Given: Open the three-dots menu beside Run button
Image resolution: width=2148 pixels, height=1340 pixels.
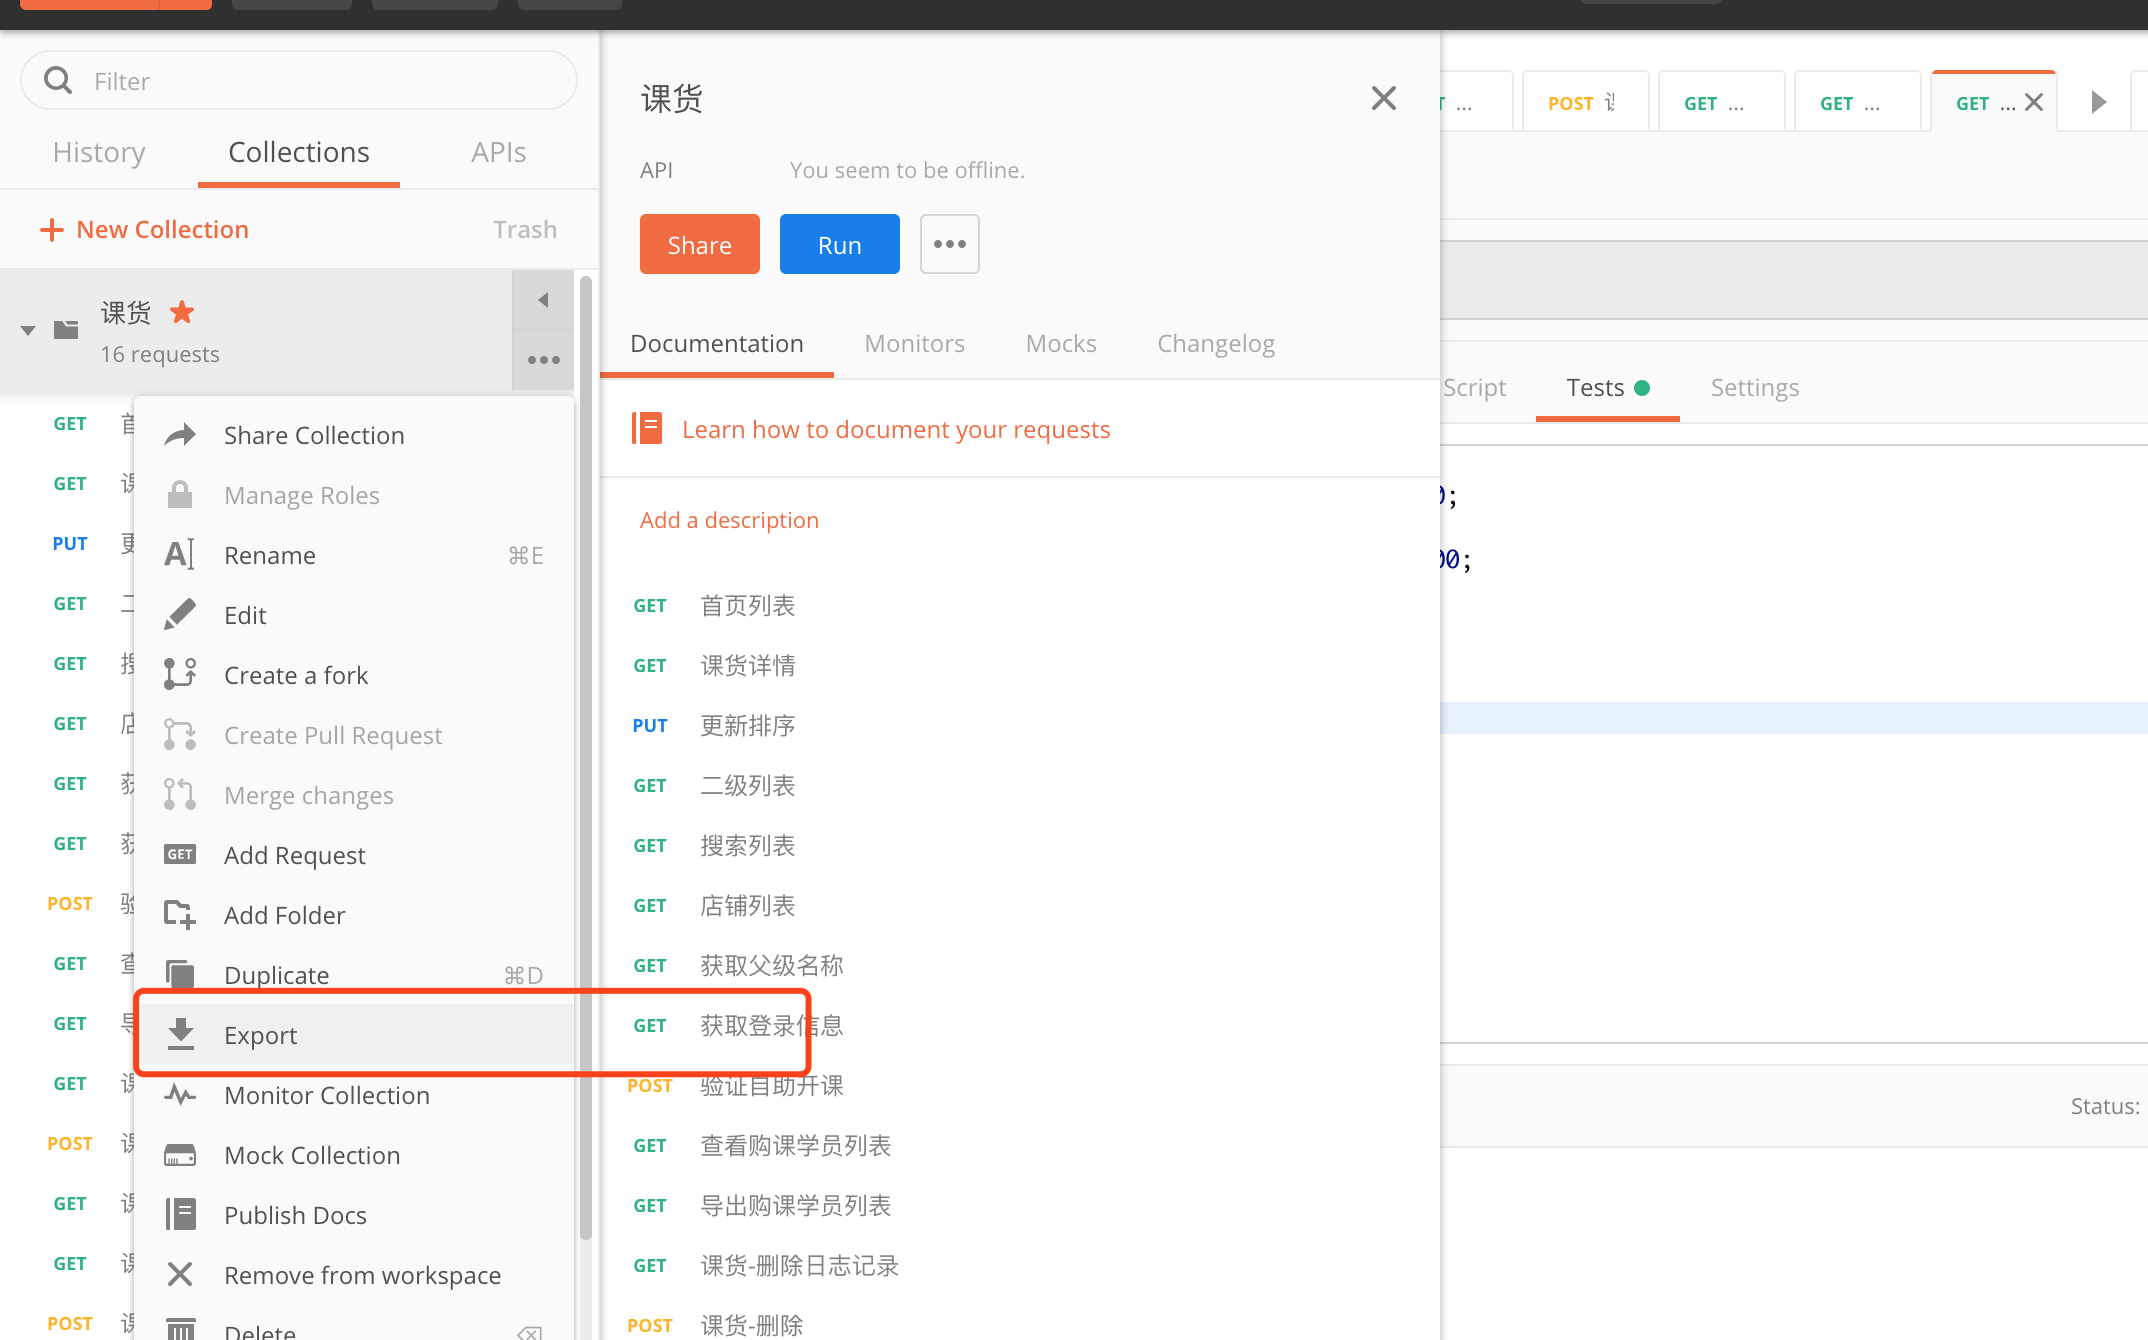Looking at the screenshot, I should click(x=949, y=244).
